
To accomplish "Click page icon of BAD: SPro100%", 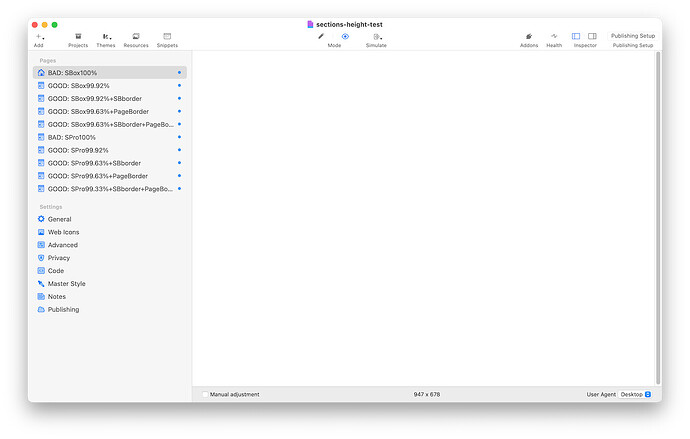I will [x=41, y=137].
